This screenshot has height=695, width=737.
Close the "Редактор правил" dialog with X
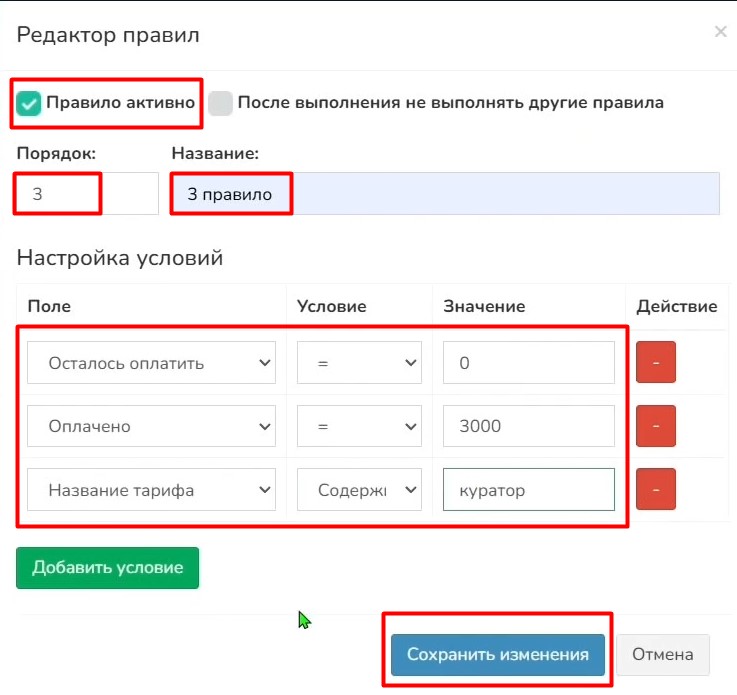tap(720, 33)
